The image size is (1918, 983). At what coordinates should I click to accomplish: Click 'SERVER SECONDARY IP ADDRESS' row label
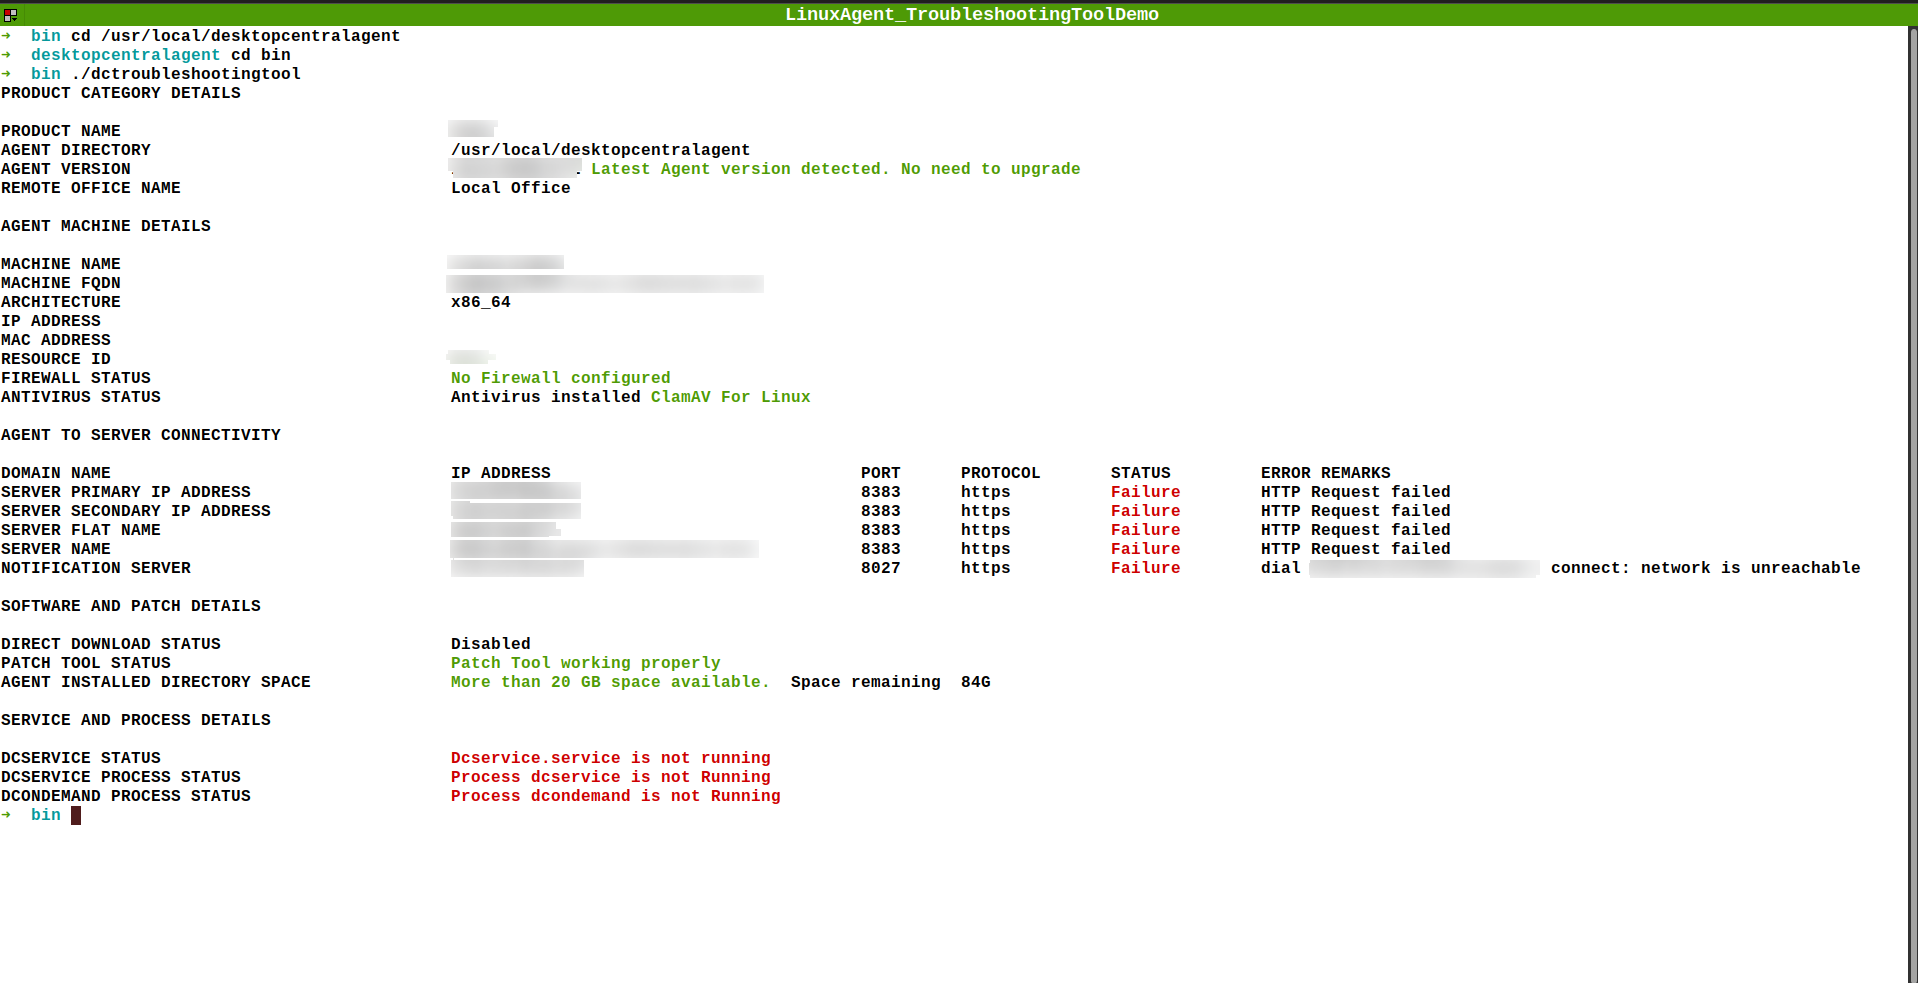tap(136, 511)
